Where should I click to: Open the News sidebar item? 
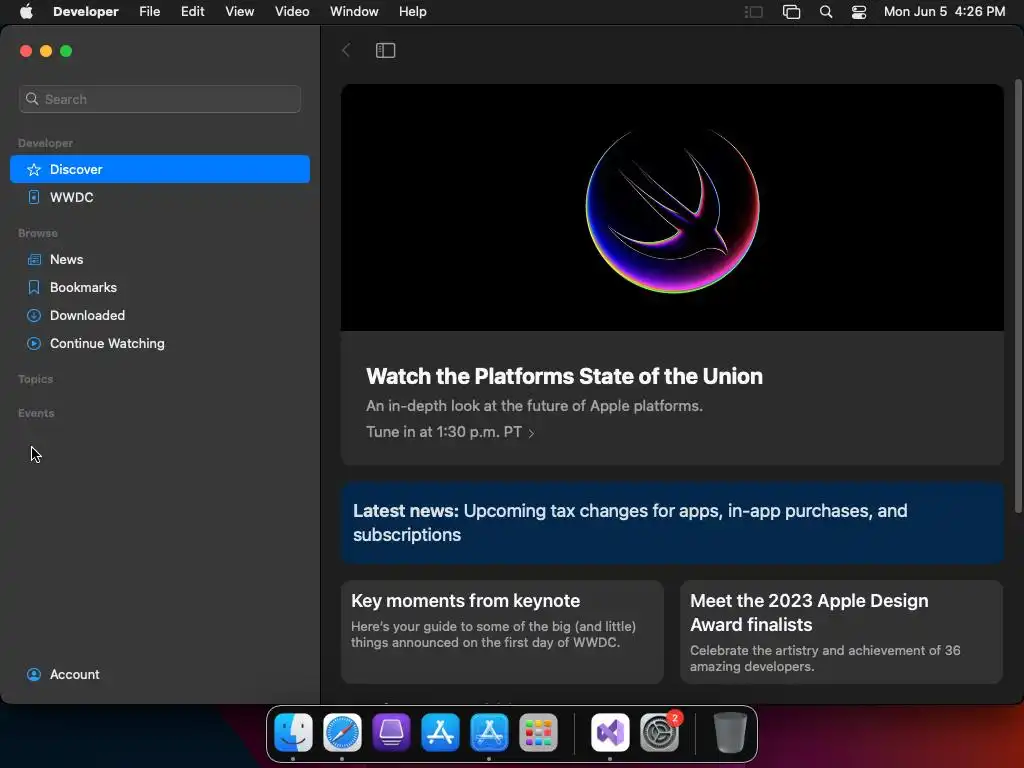(159, 259)
